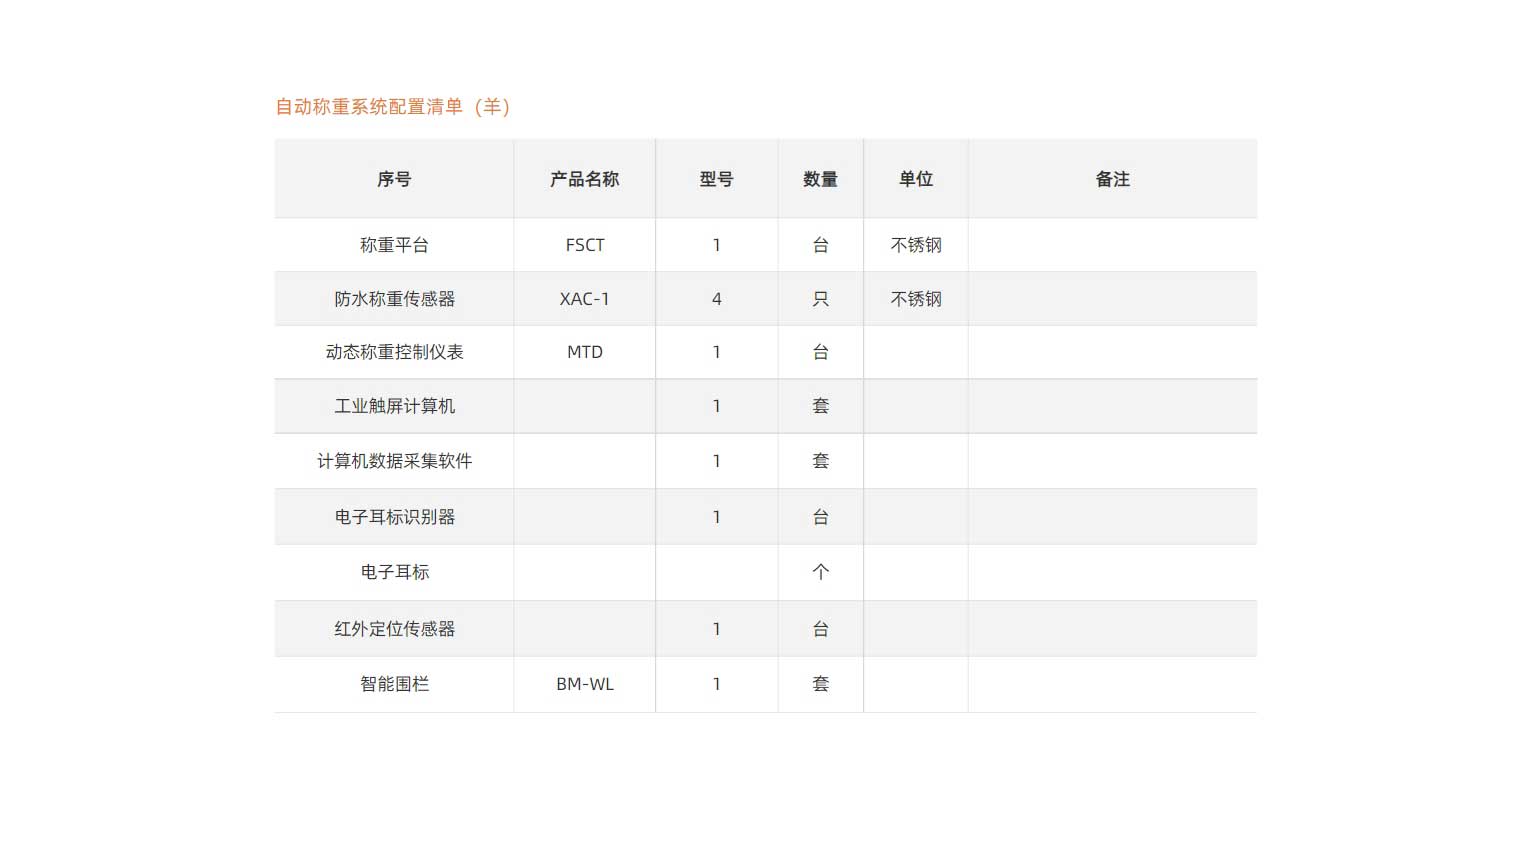Select the 计算机数据采集软件 cell
Image resolution: width=1527 pixels, height=856 pixels.
point(394,461)
